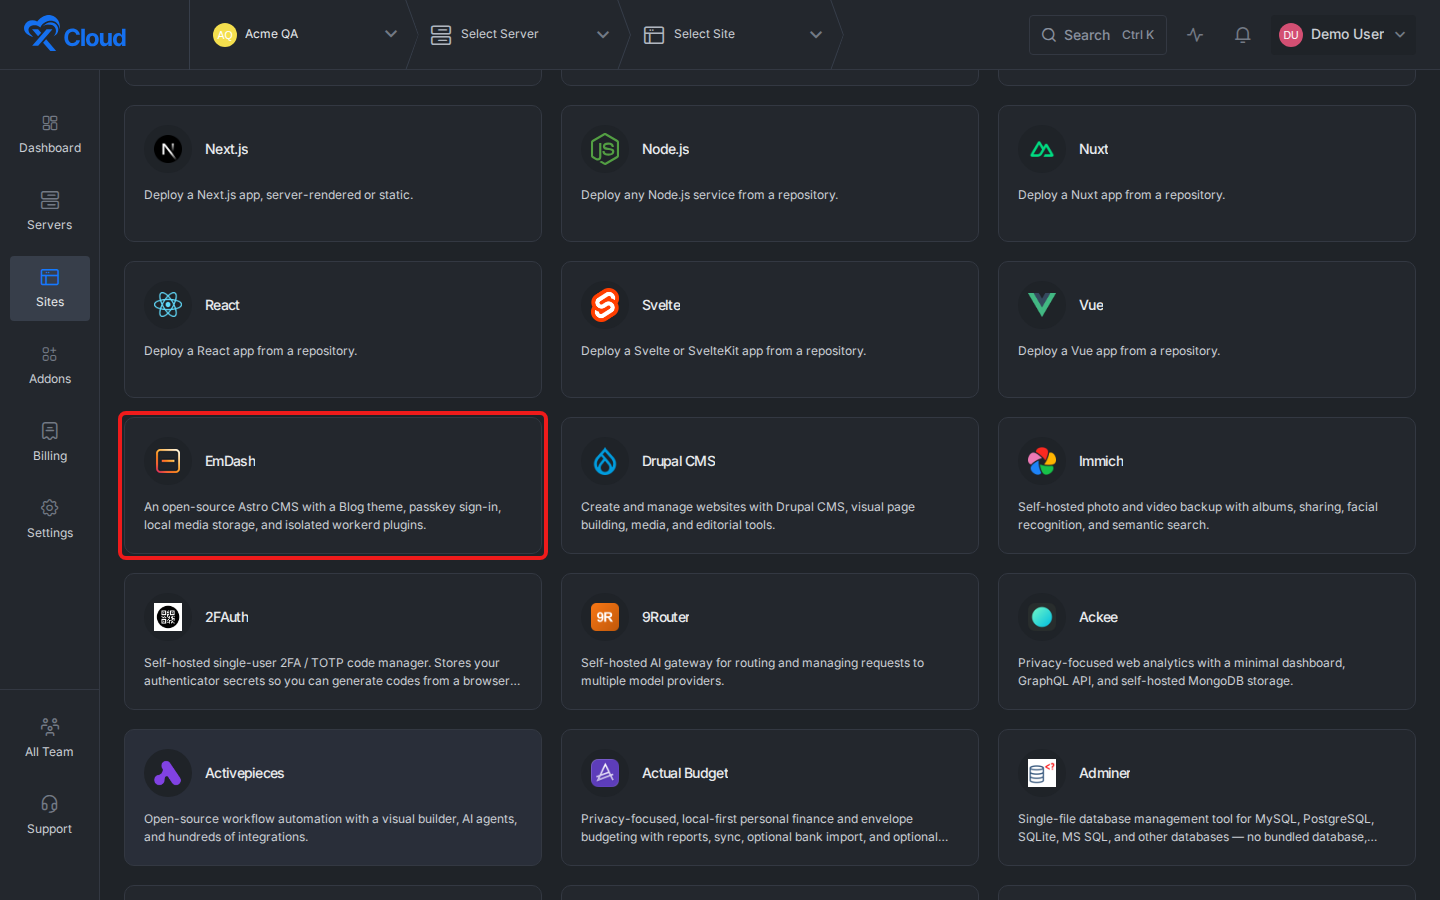Open Addons in the sidebar
The image size is (1440, 900).
[50, 365]
